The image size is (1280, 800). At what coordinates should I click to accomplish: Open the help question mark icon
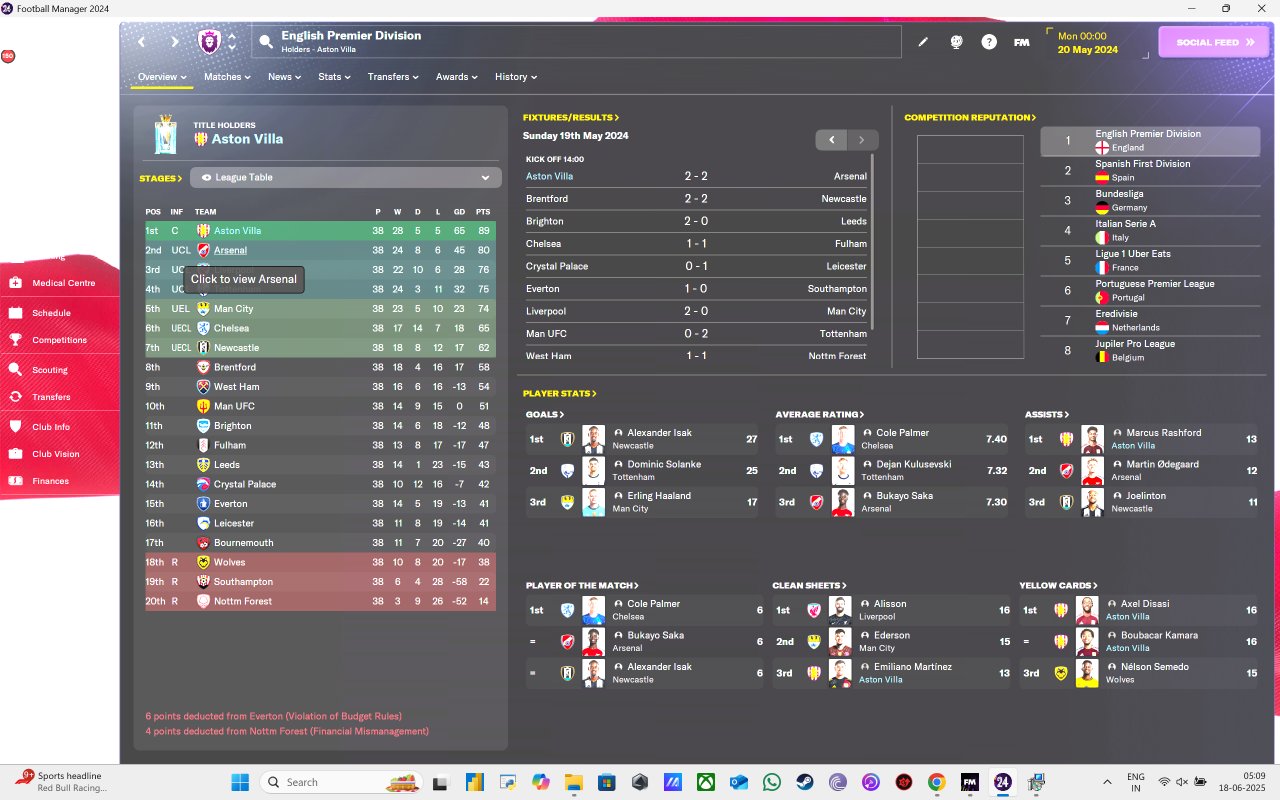tap(989, 42)
